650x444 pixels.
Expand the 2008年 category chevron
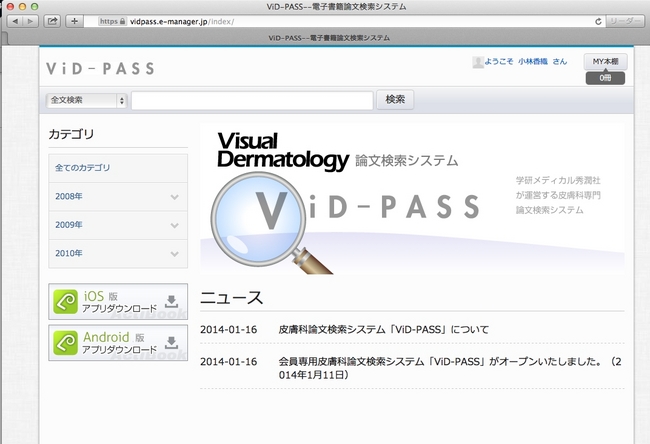coord(175,197)
